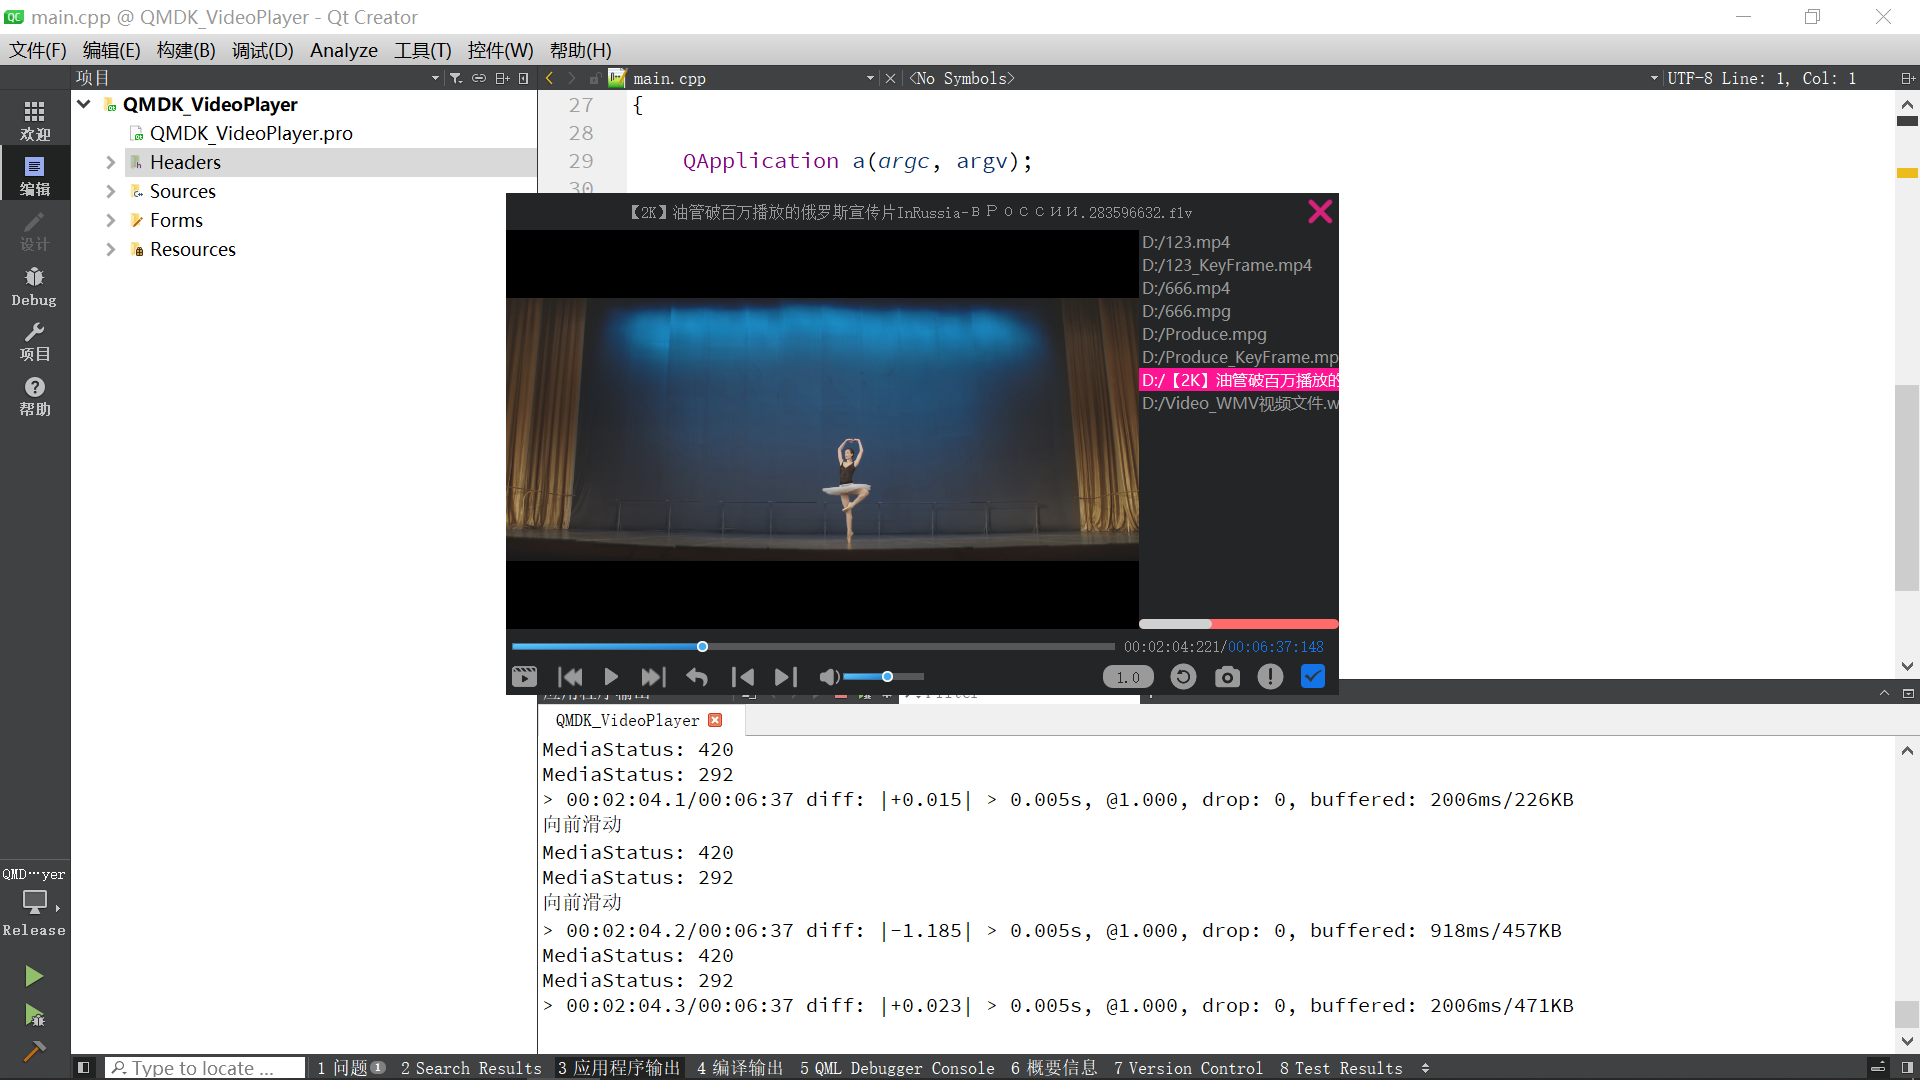
Task: Expand the Headers folder in project tree
Action: (111, 162)
